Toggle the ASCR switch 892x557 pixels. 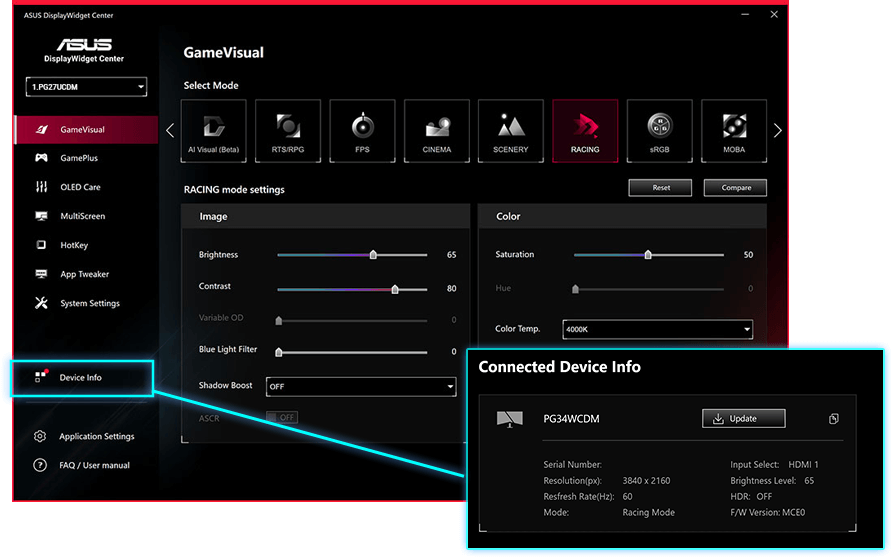pyautogui.click(x=282, y=418)
